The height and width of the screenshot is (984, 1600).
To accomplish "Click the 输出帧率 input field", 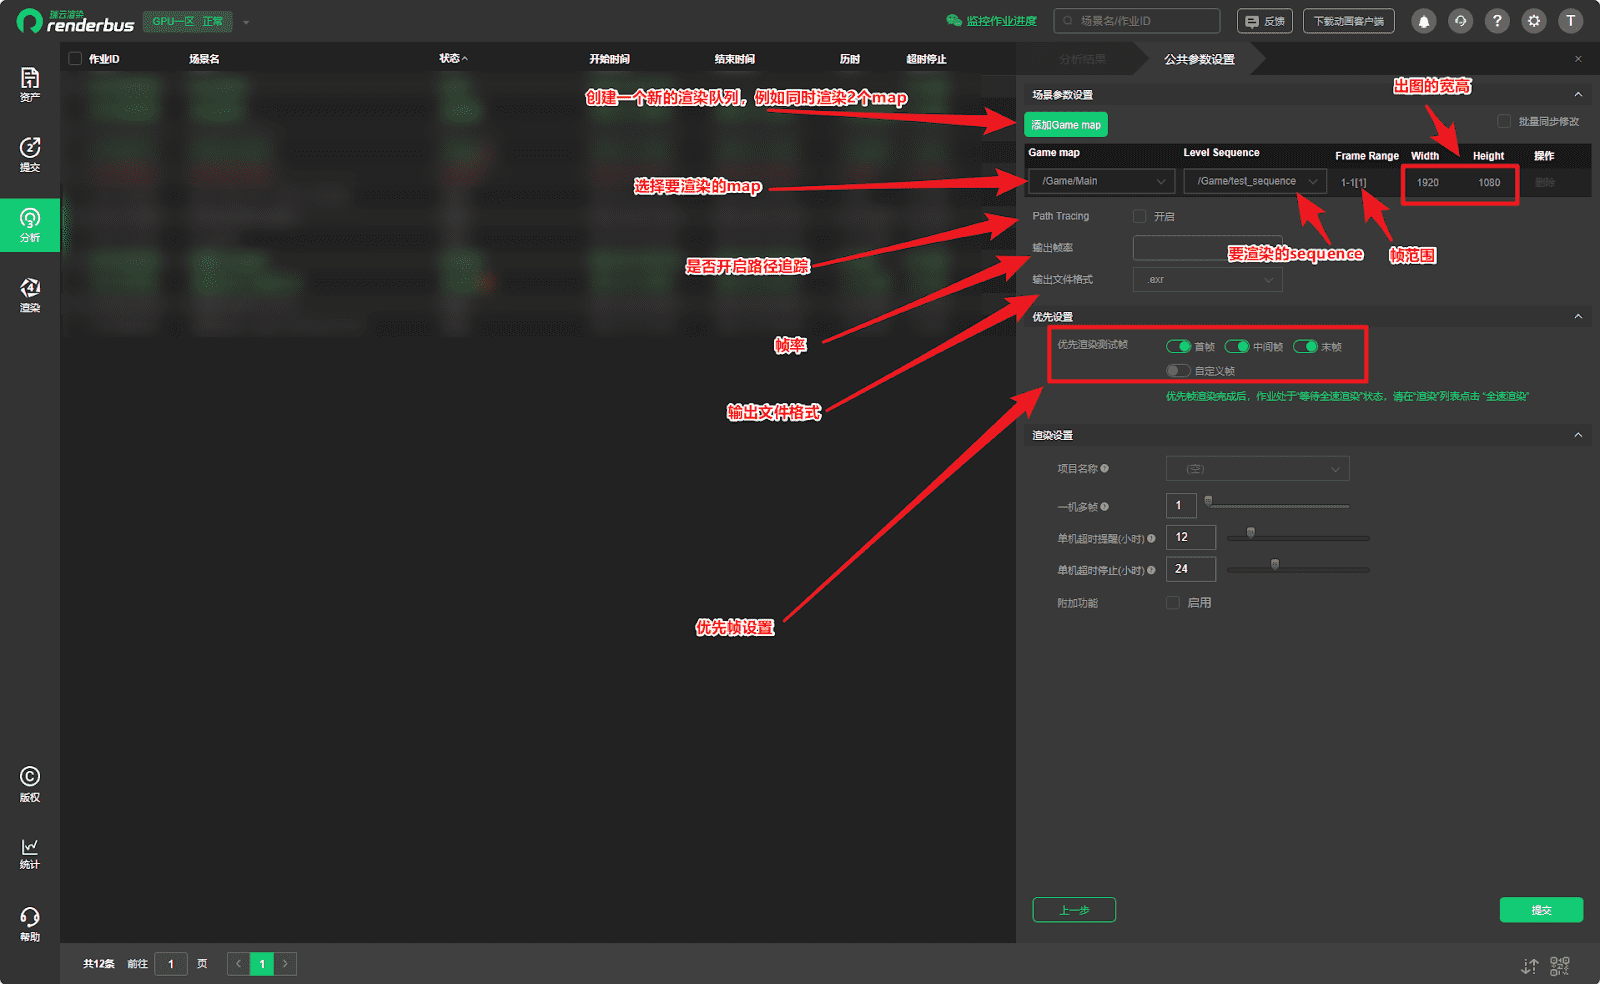I will 1207,248.
